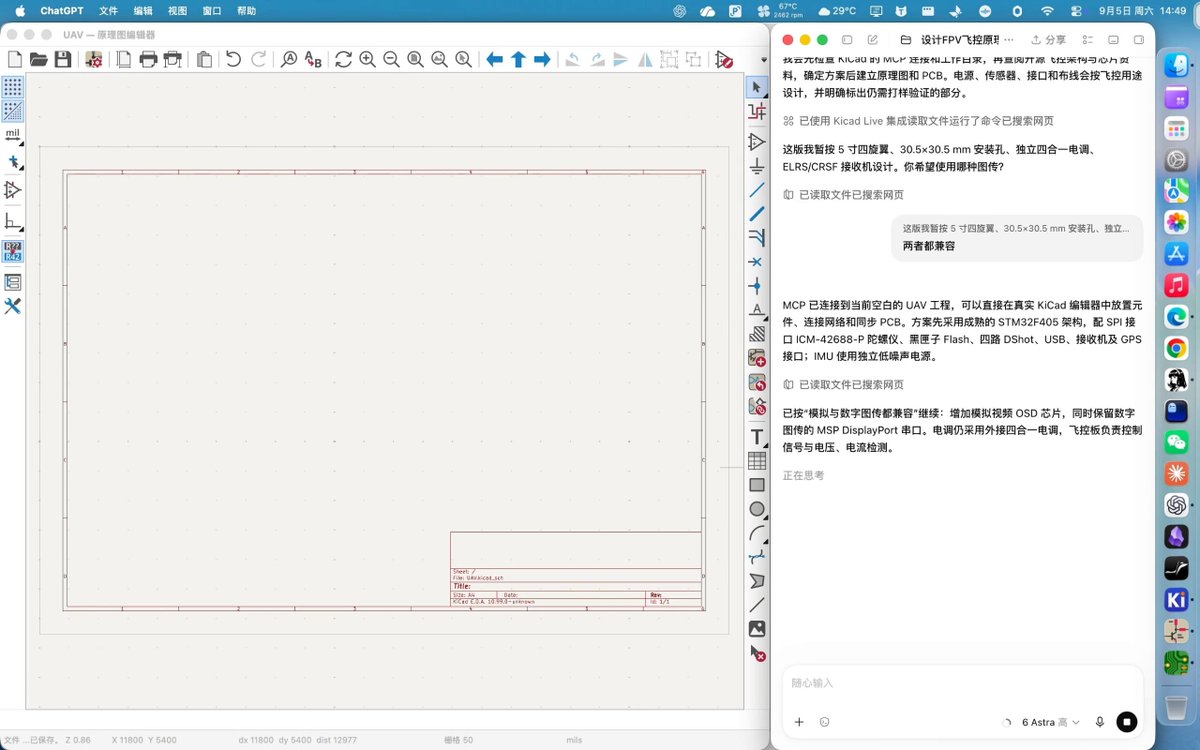Image resolution: width=1200 pixels, height=750 pixels.
Task: Open the 6 Astra model selector
Action: [x=1050, y=722]
